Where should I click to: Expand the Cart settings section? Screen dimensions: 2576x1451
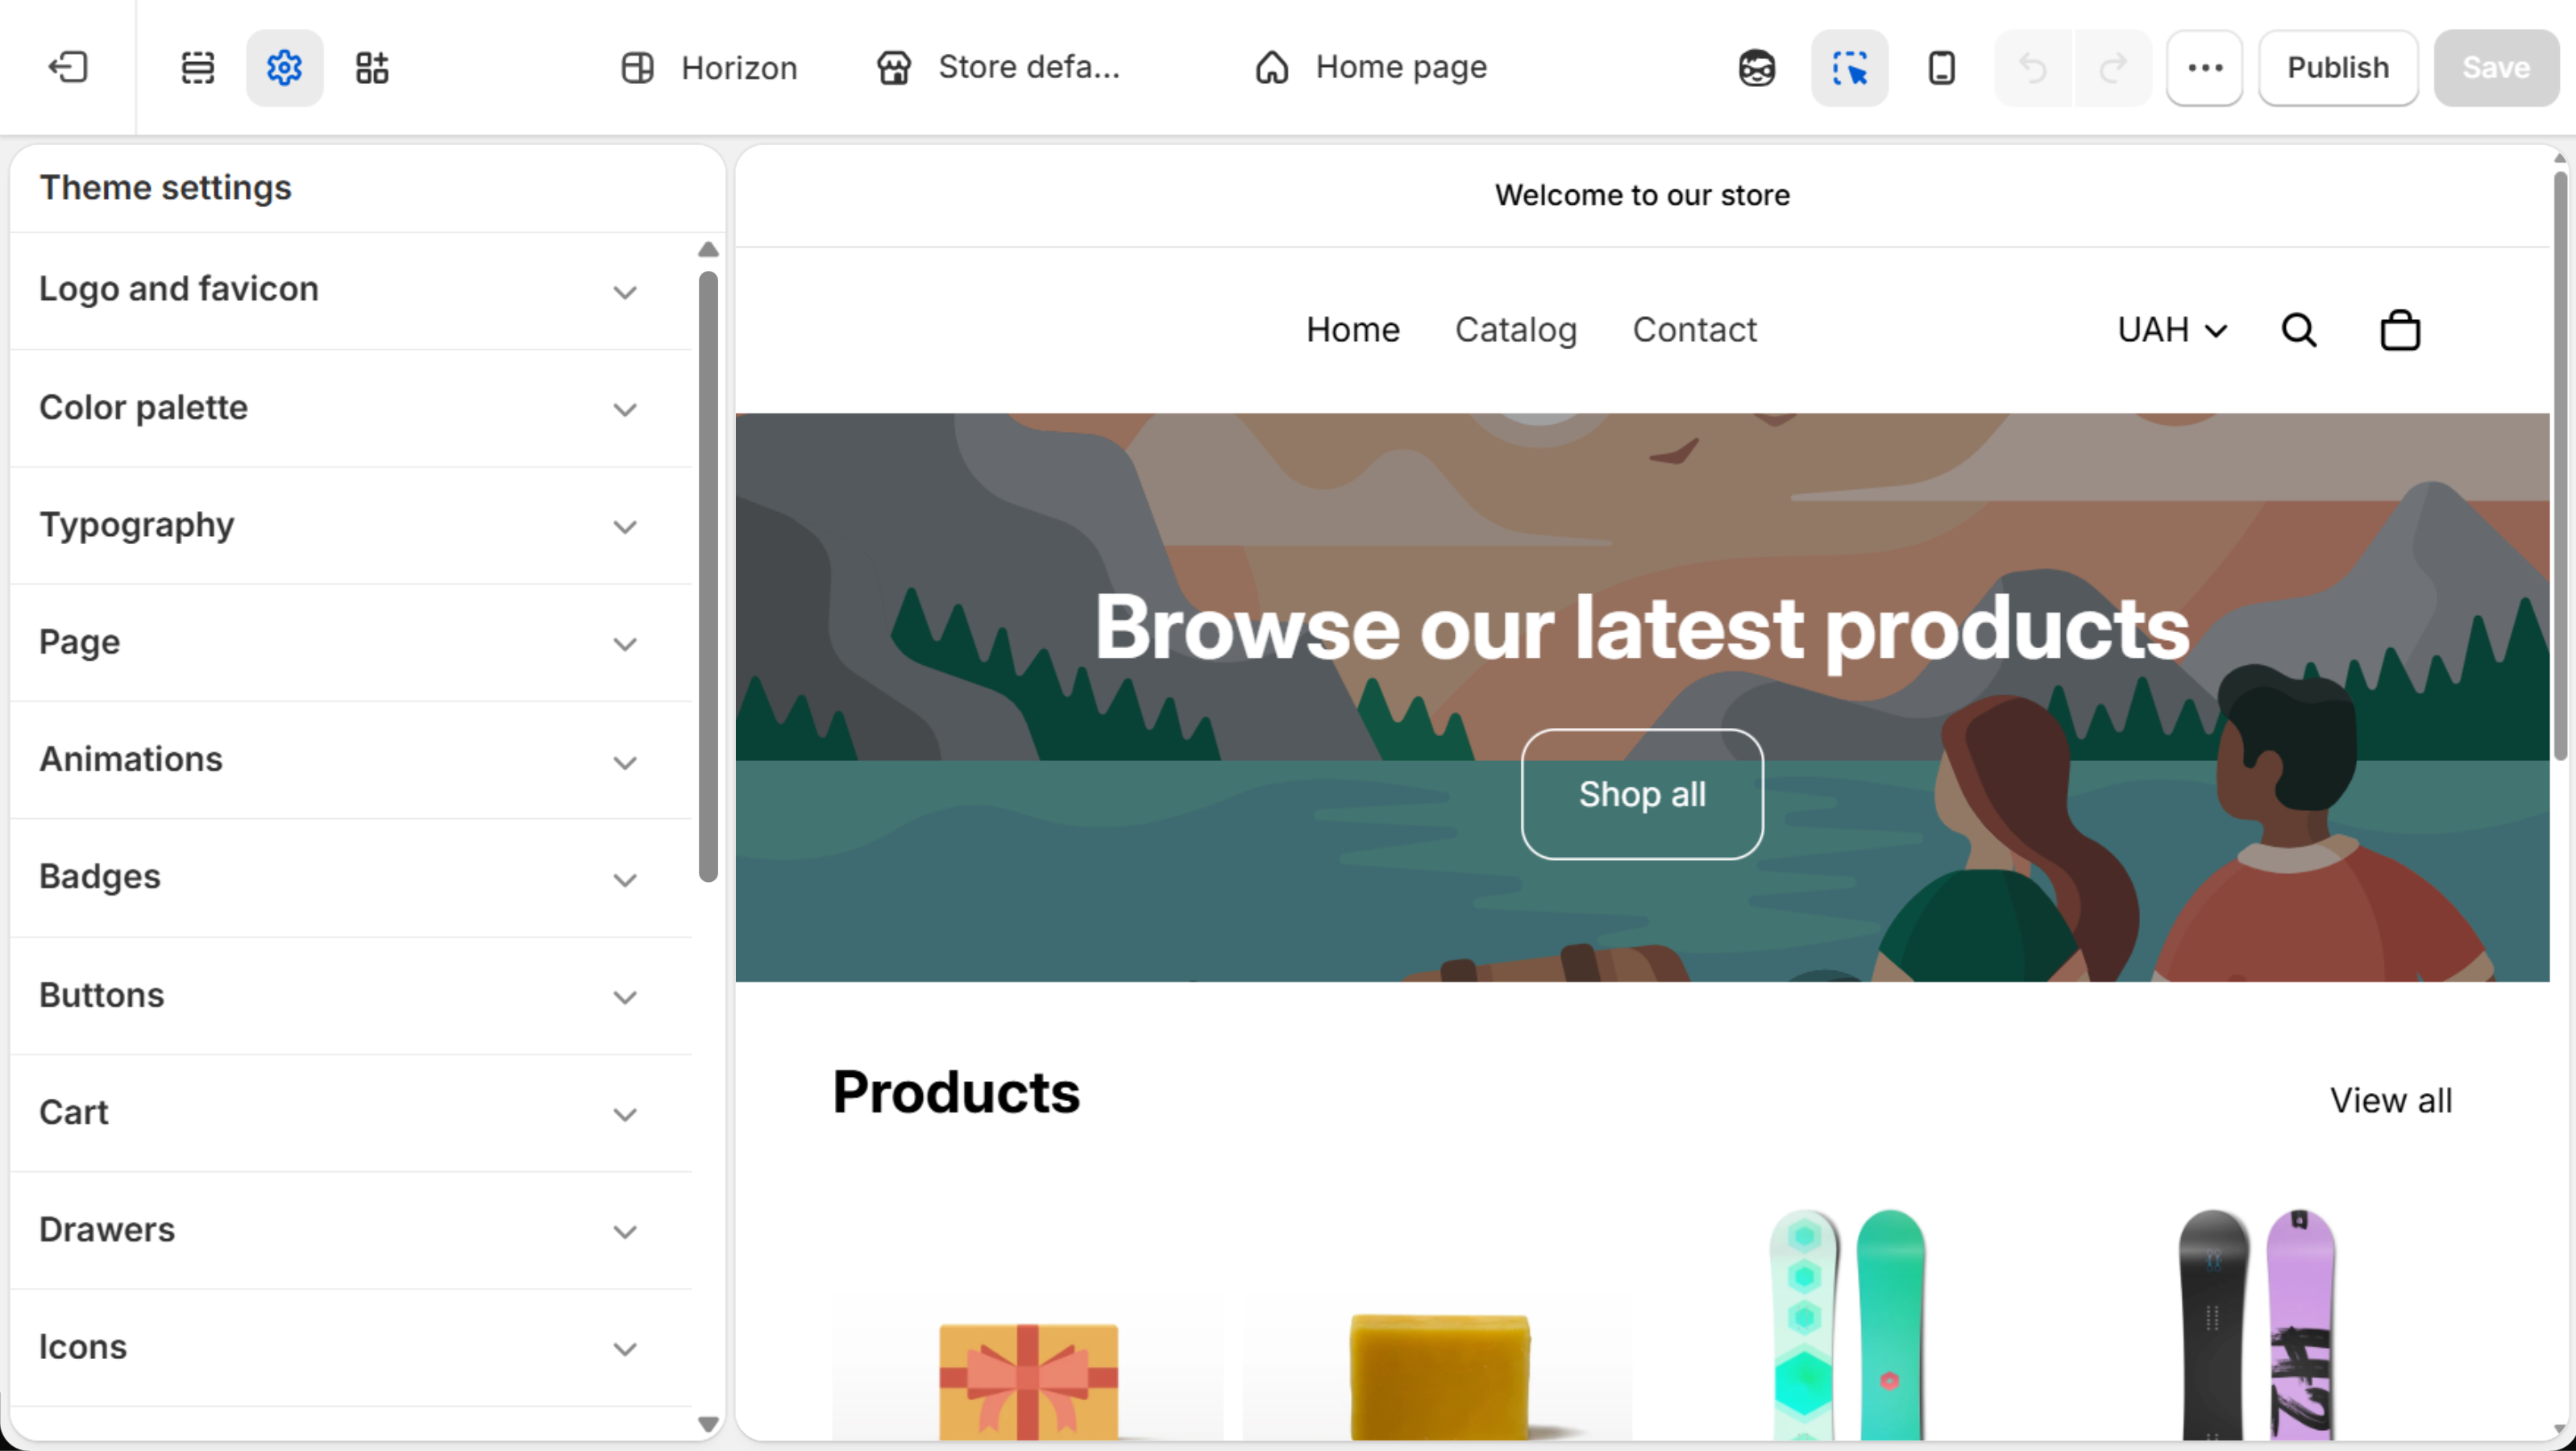[351, 1113]
